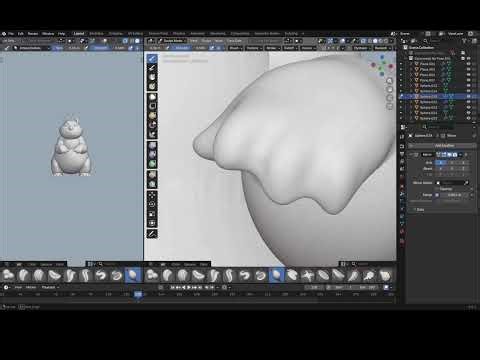Screen dimensions: 480x360
Task: Select the Annotate tool
Action: pyautogui.click(x=152, y=234)
